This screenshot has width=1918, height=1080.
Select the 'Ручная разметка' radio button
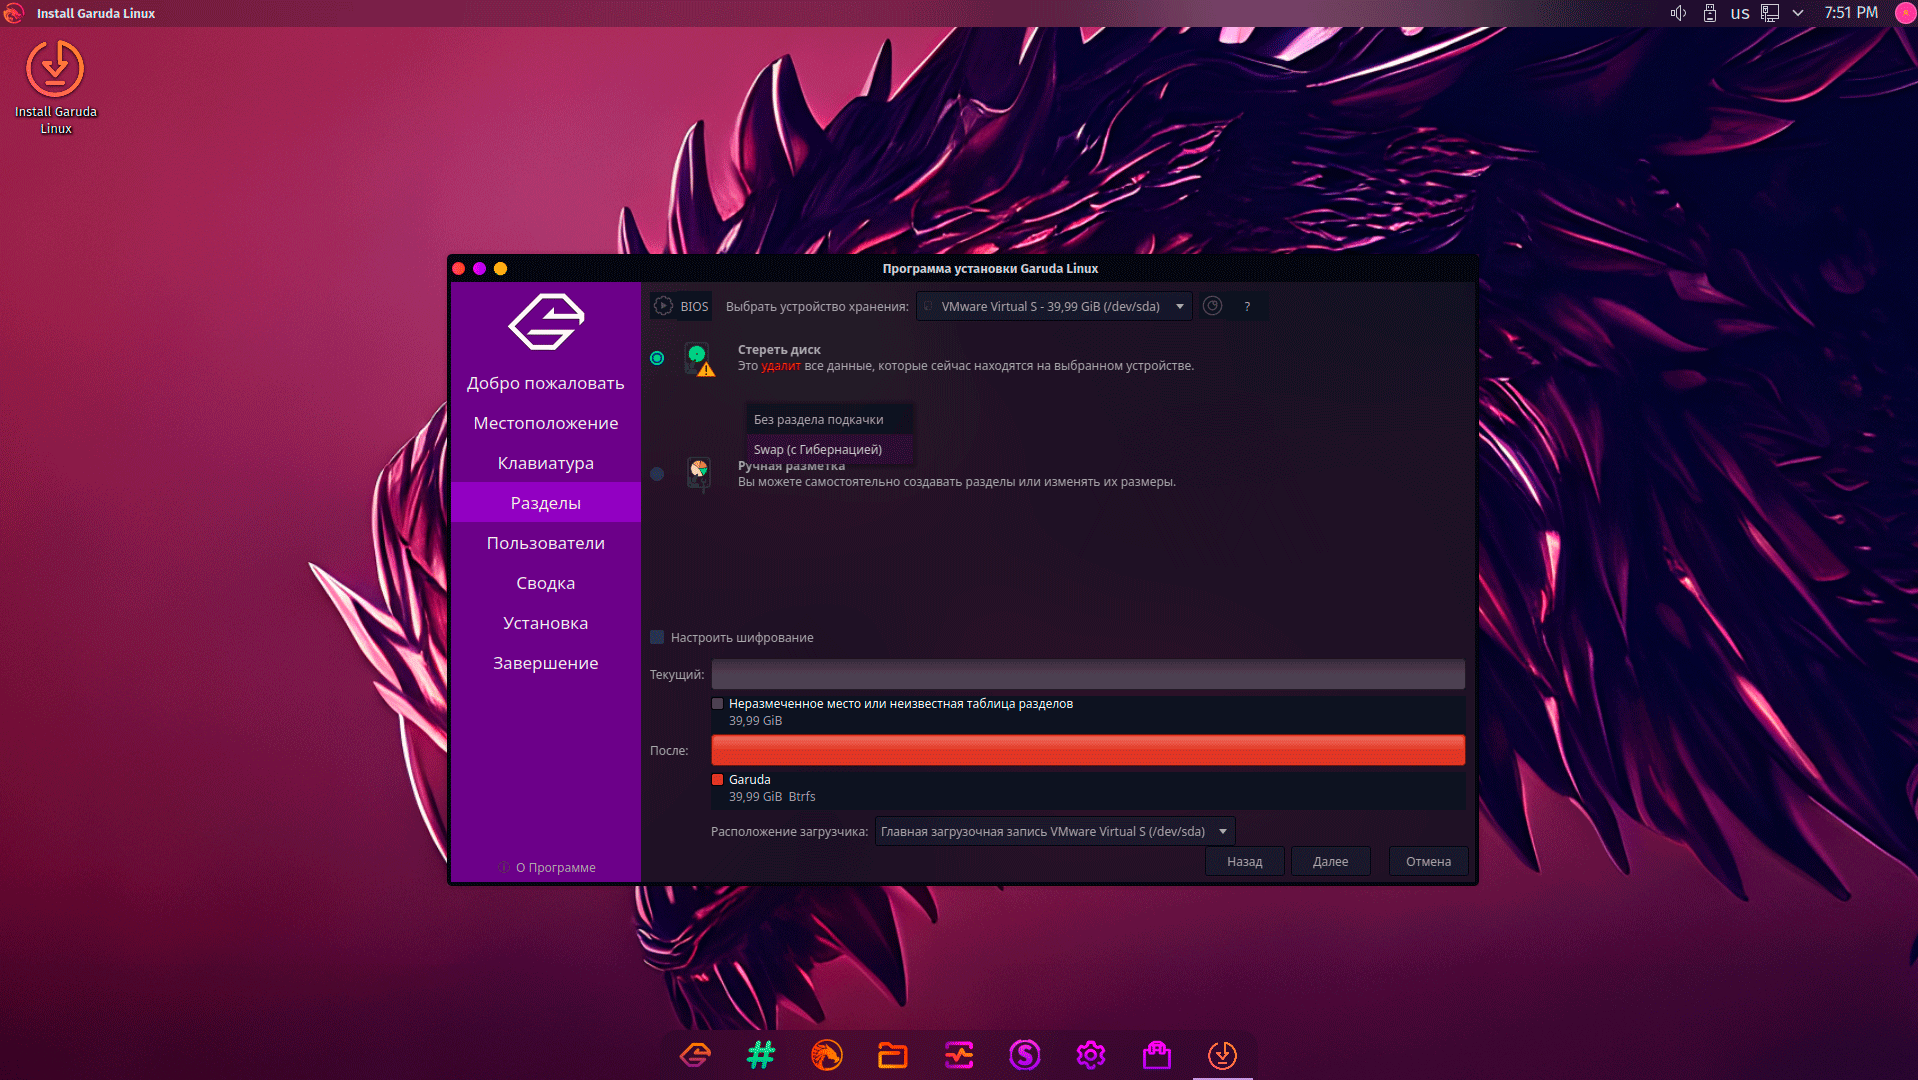coord(657,474)
